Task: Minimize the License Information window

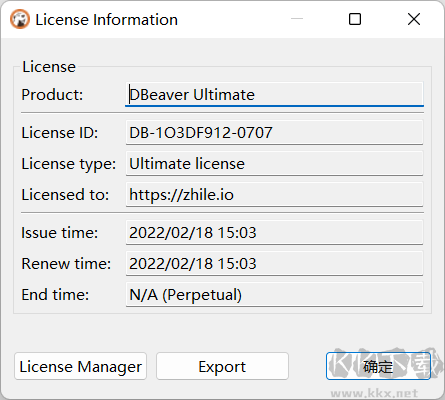Action: tap(297, 19)
